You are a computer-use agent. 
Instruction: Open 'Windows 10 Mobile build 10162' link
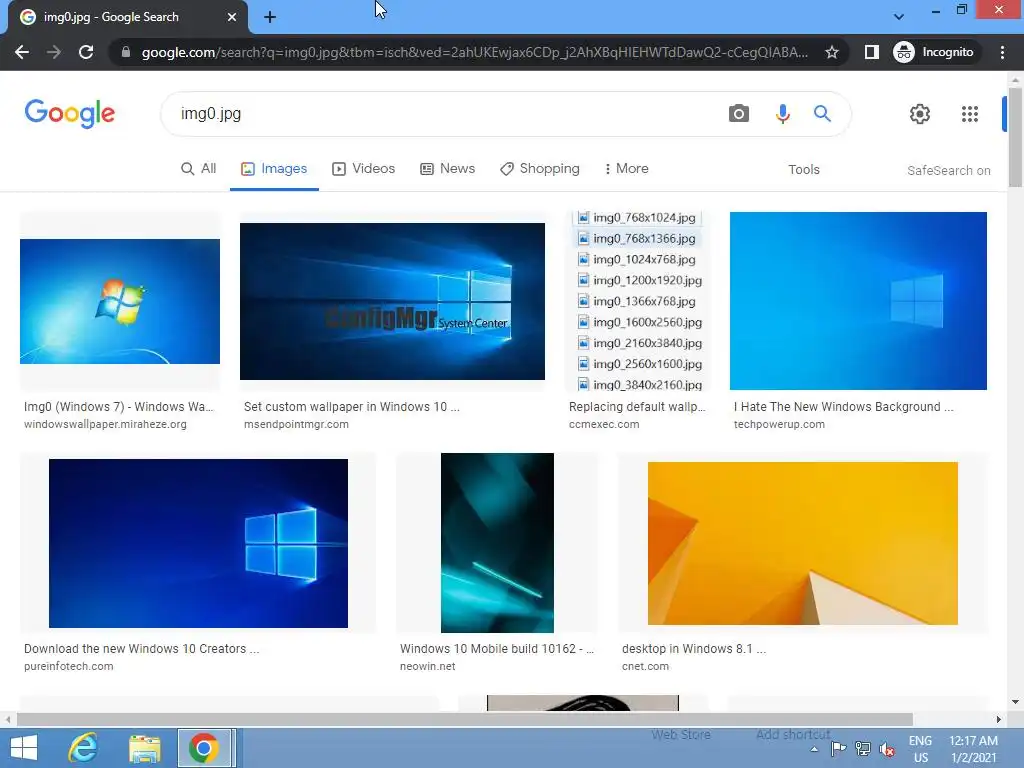tap(496, 648)
